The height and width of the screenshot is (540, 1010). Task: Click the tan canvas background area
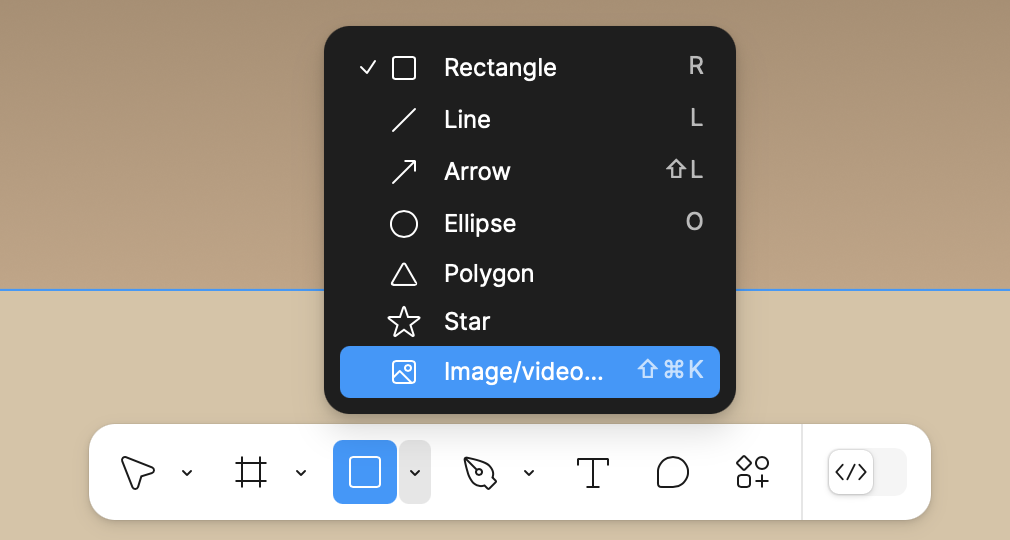pos(161,161)
